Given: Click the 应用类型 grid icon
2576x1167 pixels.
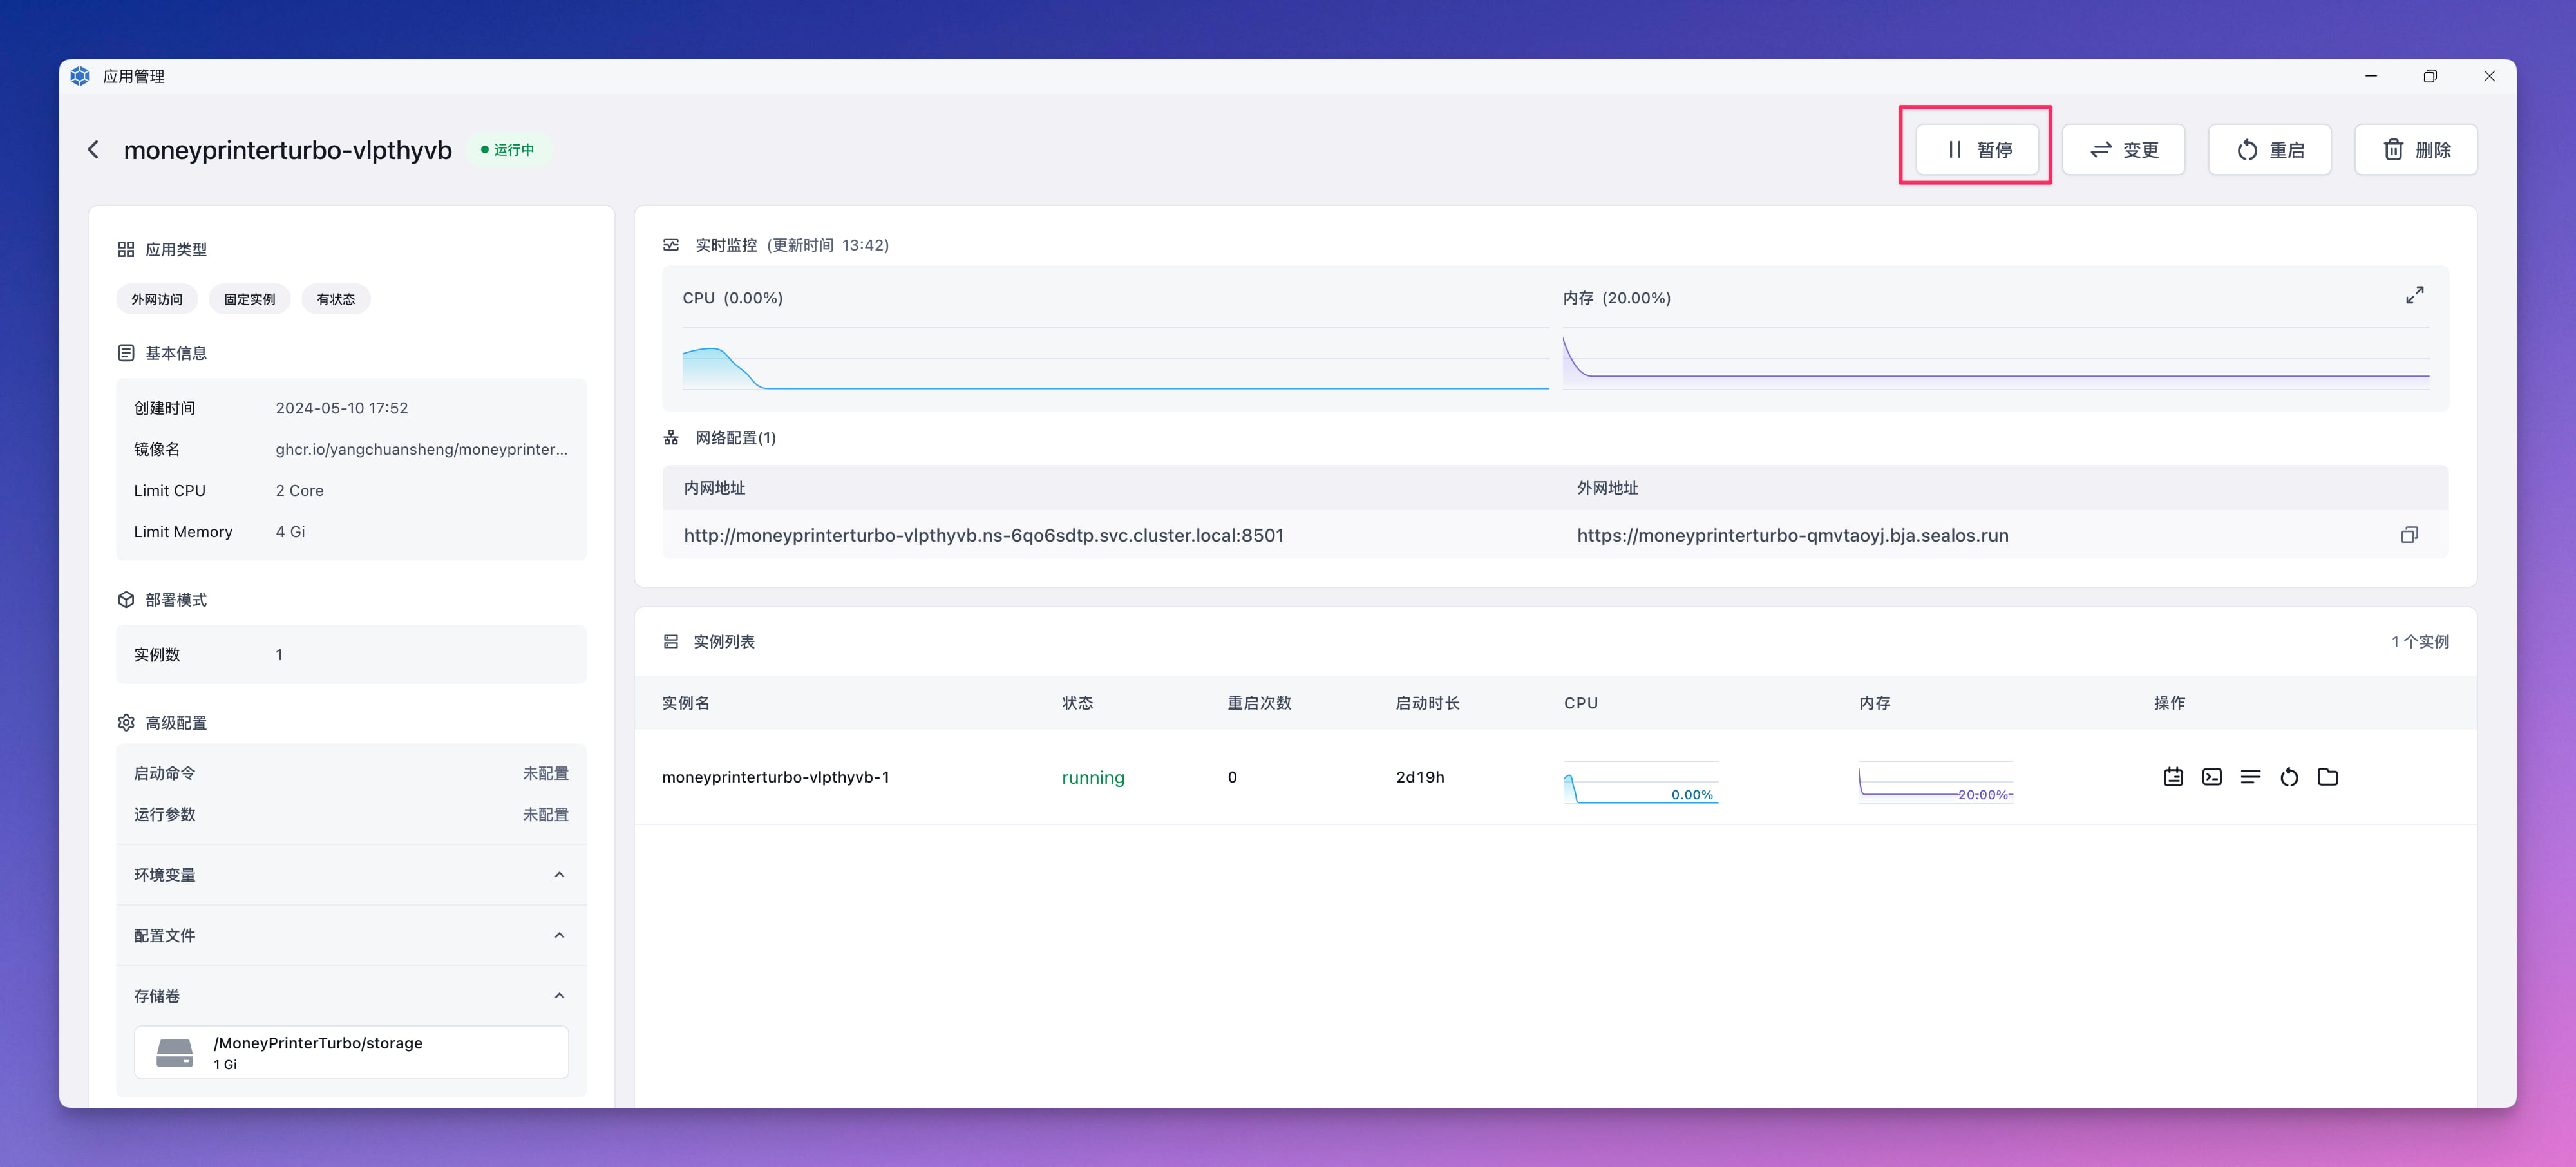Looking at the screenshot, I should tap(126, 249).
